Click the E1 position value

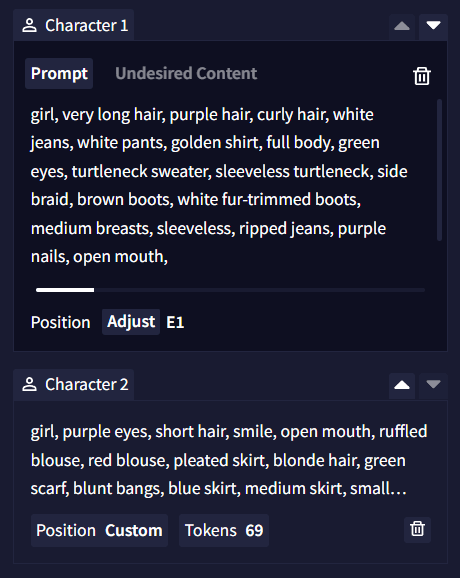pos(175,322)
